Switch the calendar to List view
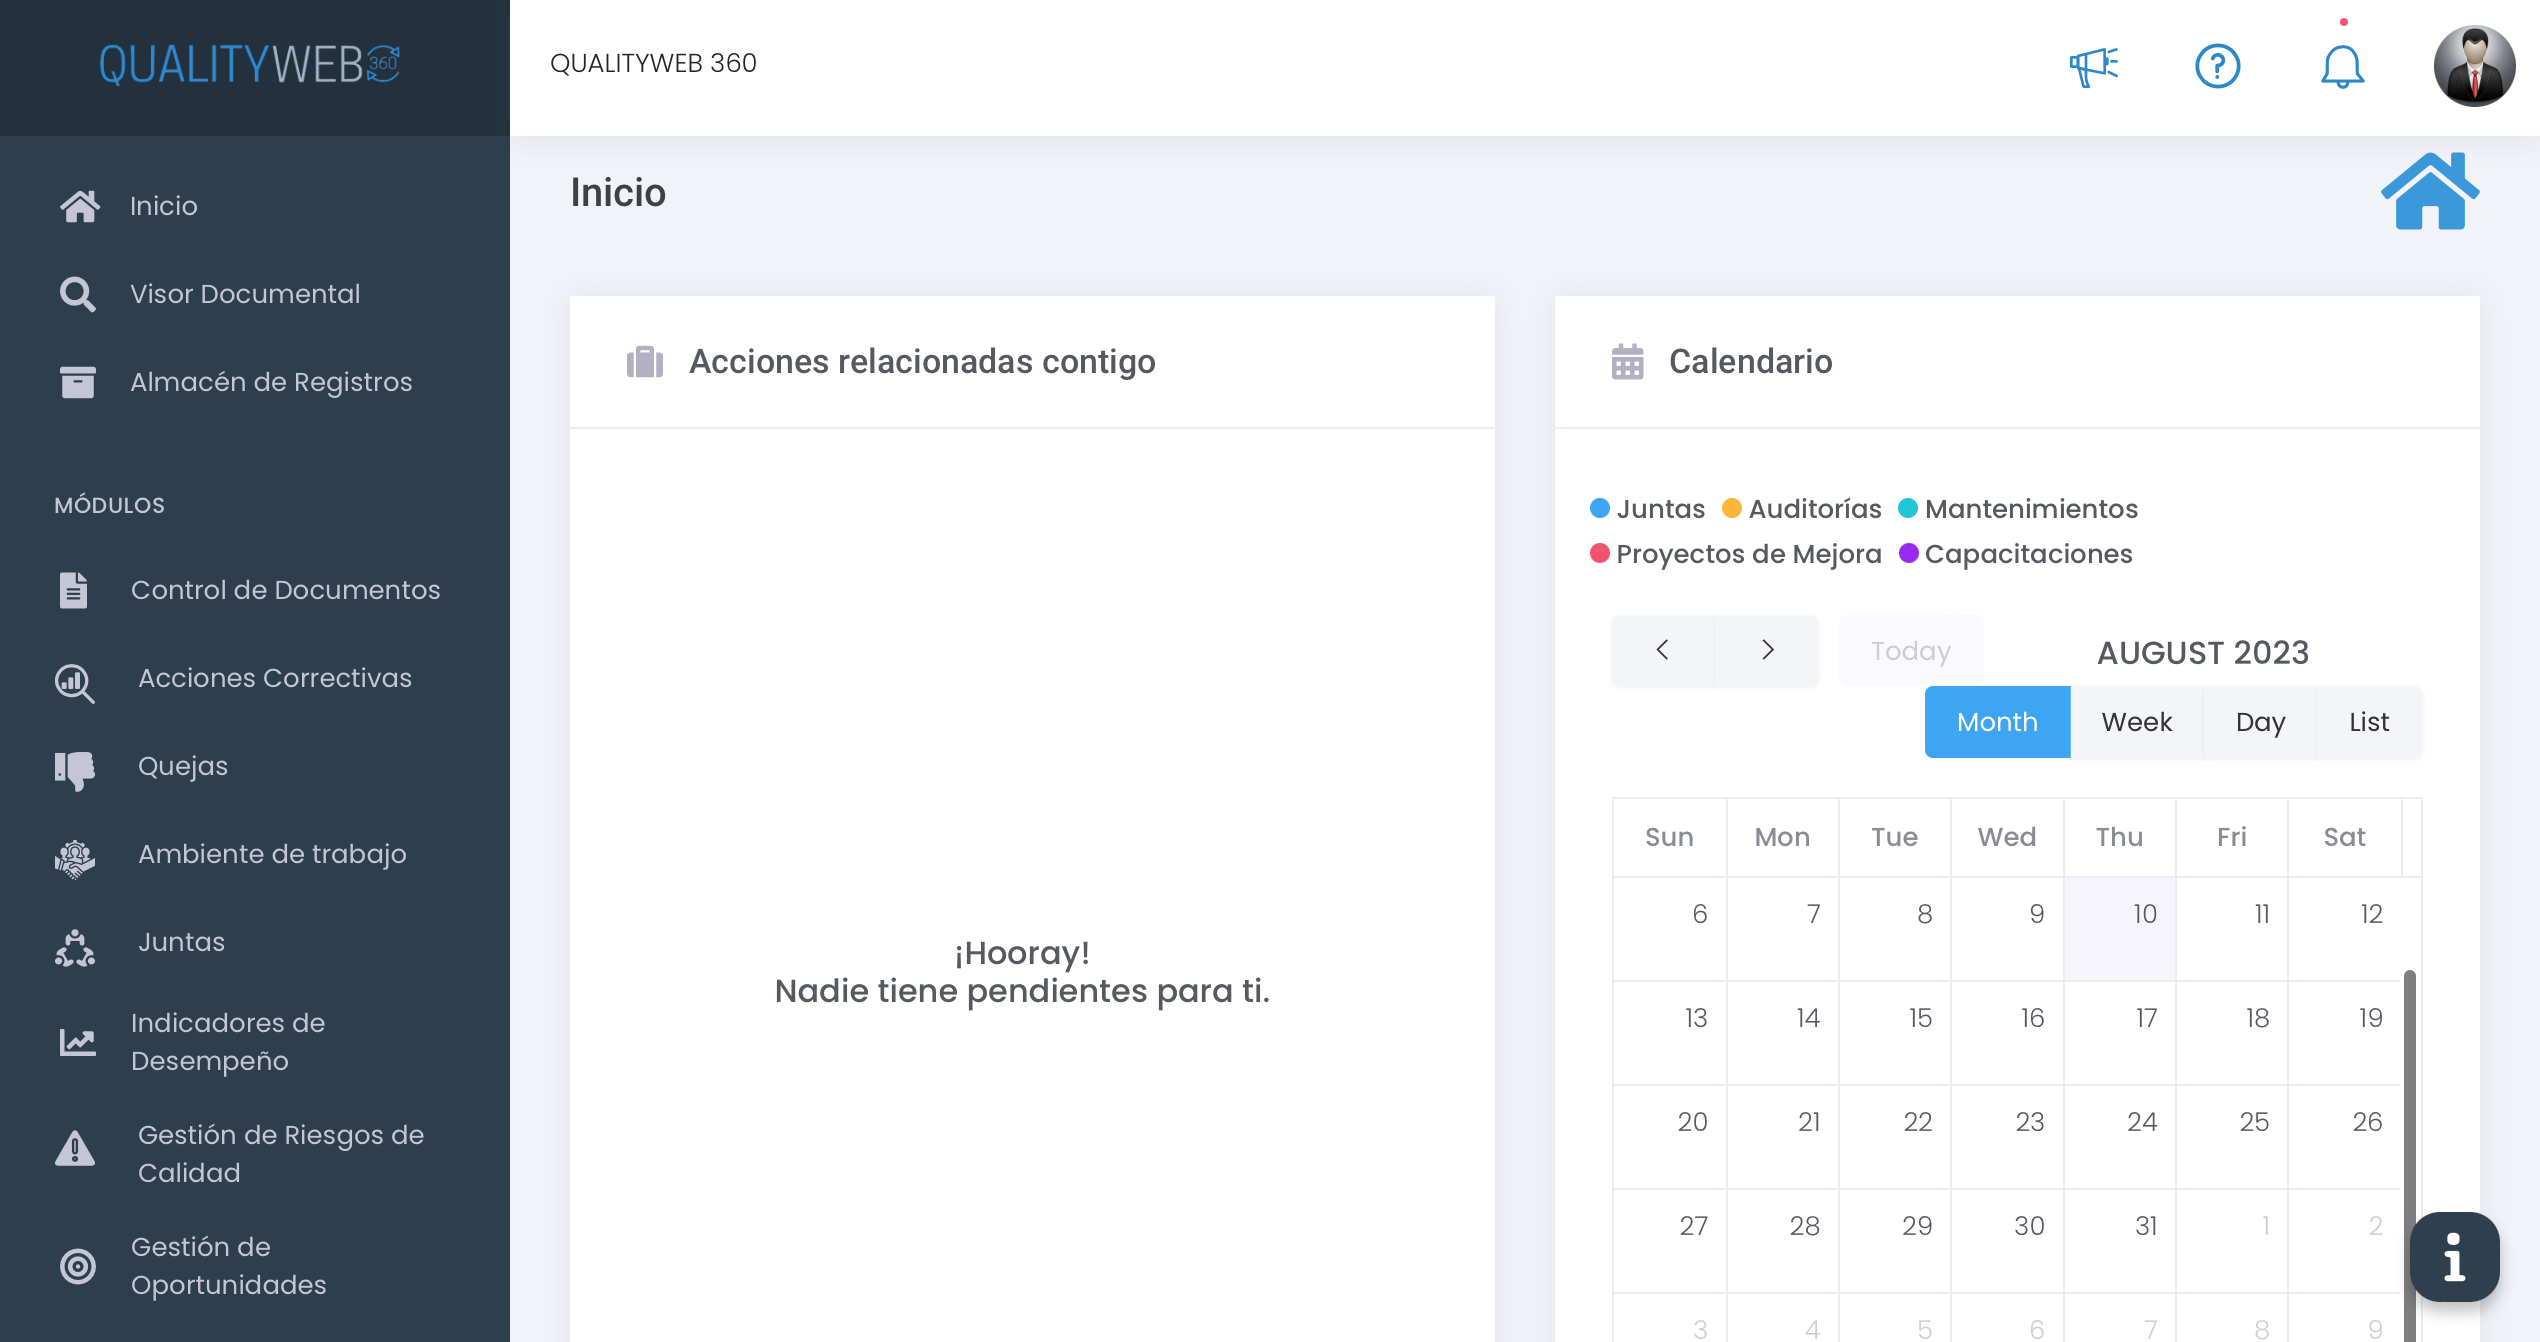Viewport: 2540px width, 1342px height. (2368, 722)
